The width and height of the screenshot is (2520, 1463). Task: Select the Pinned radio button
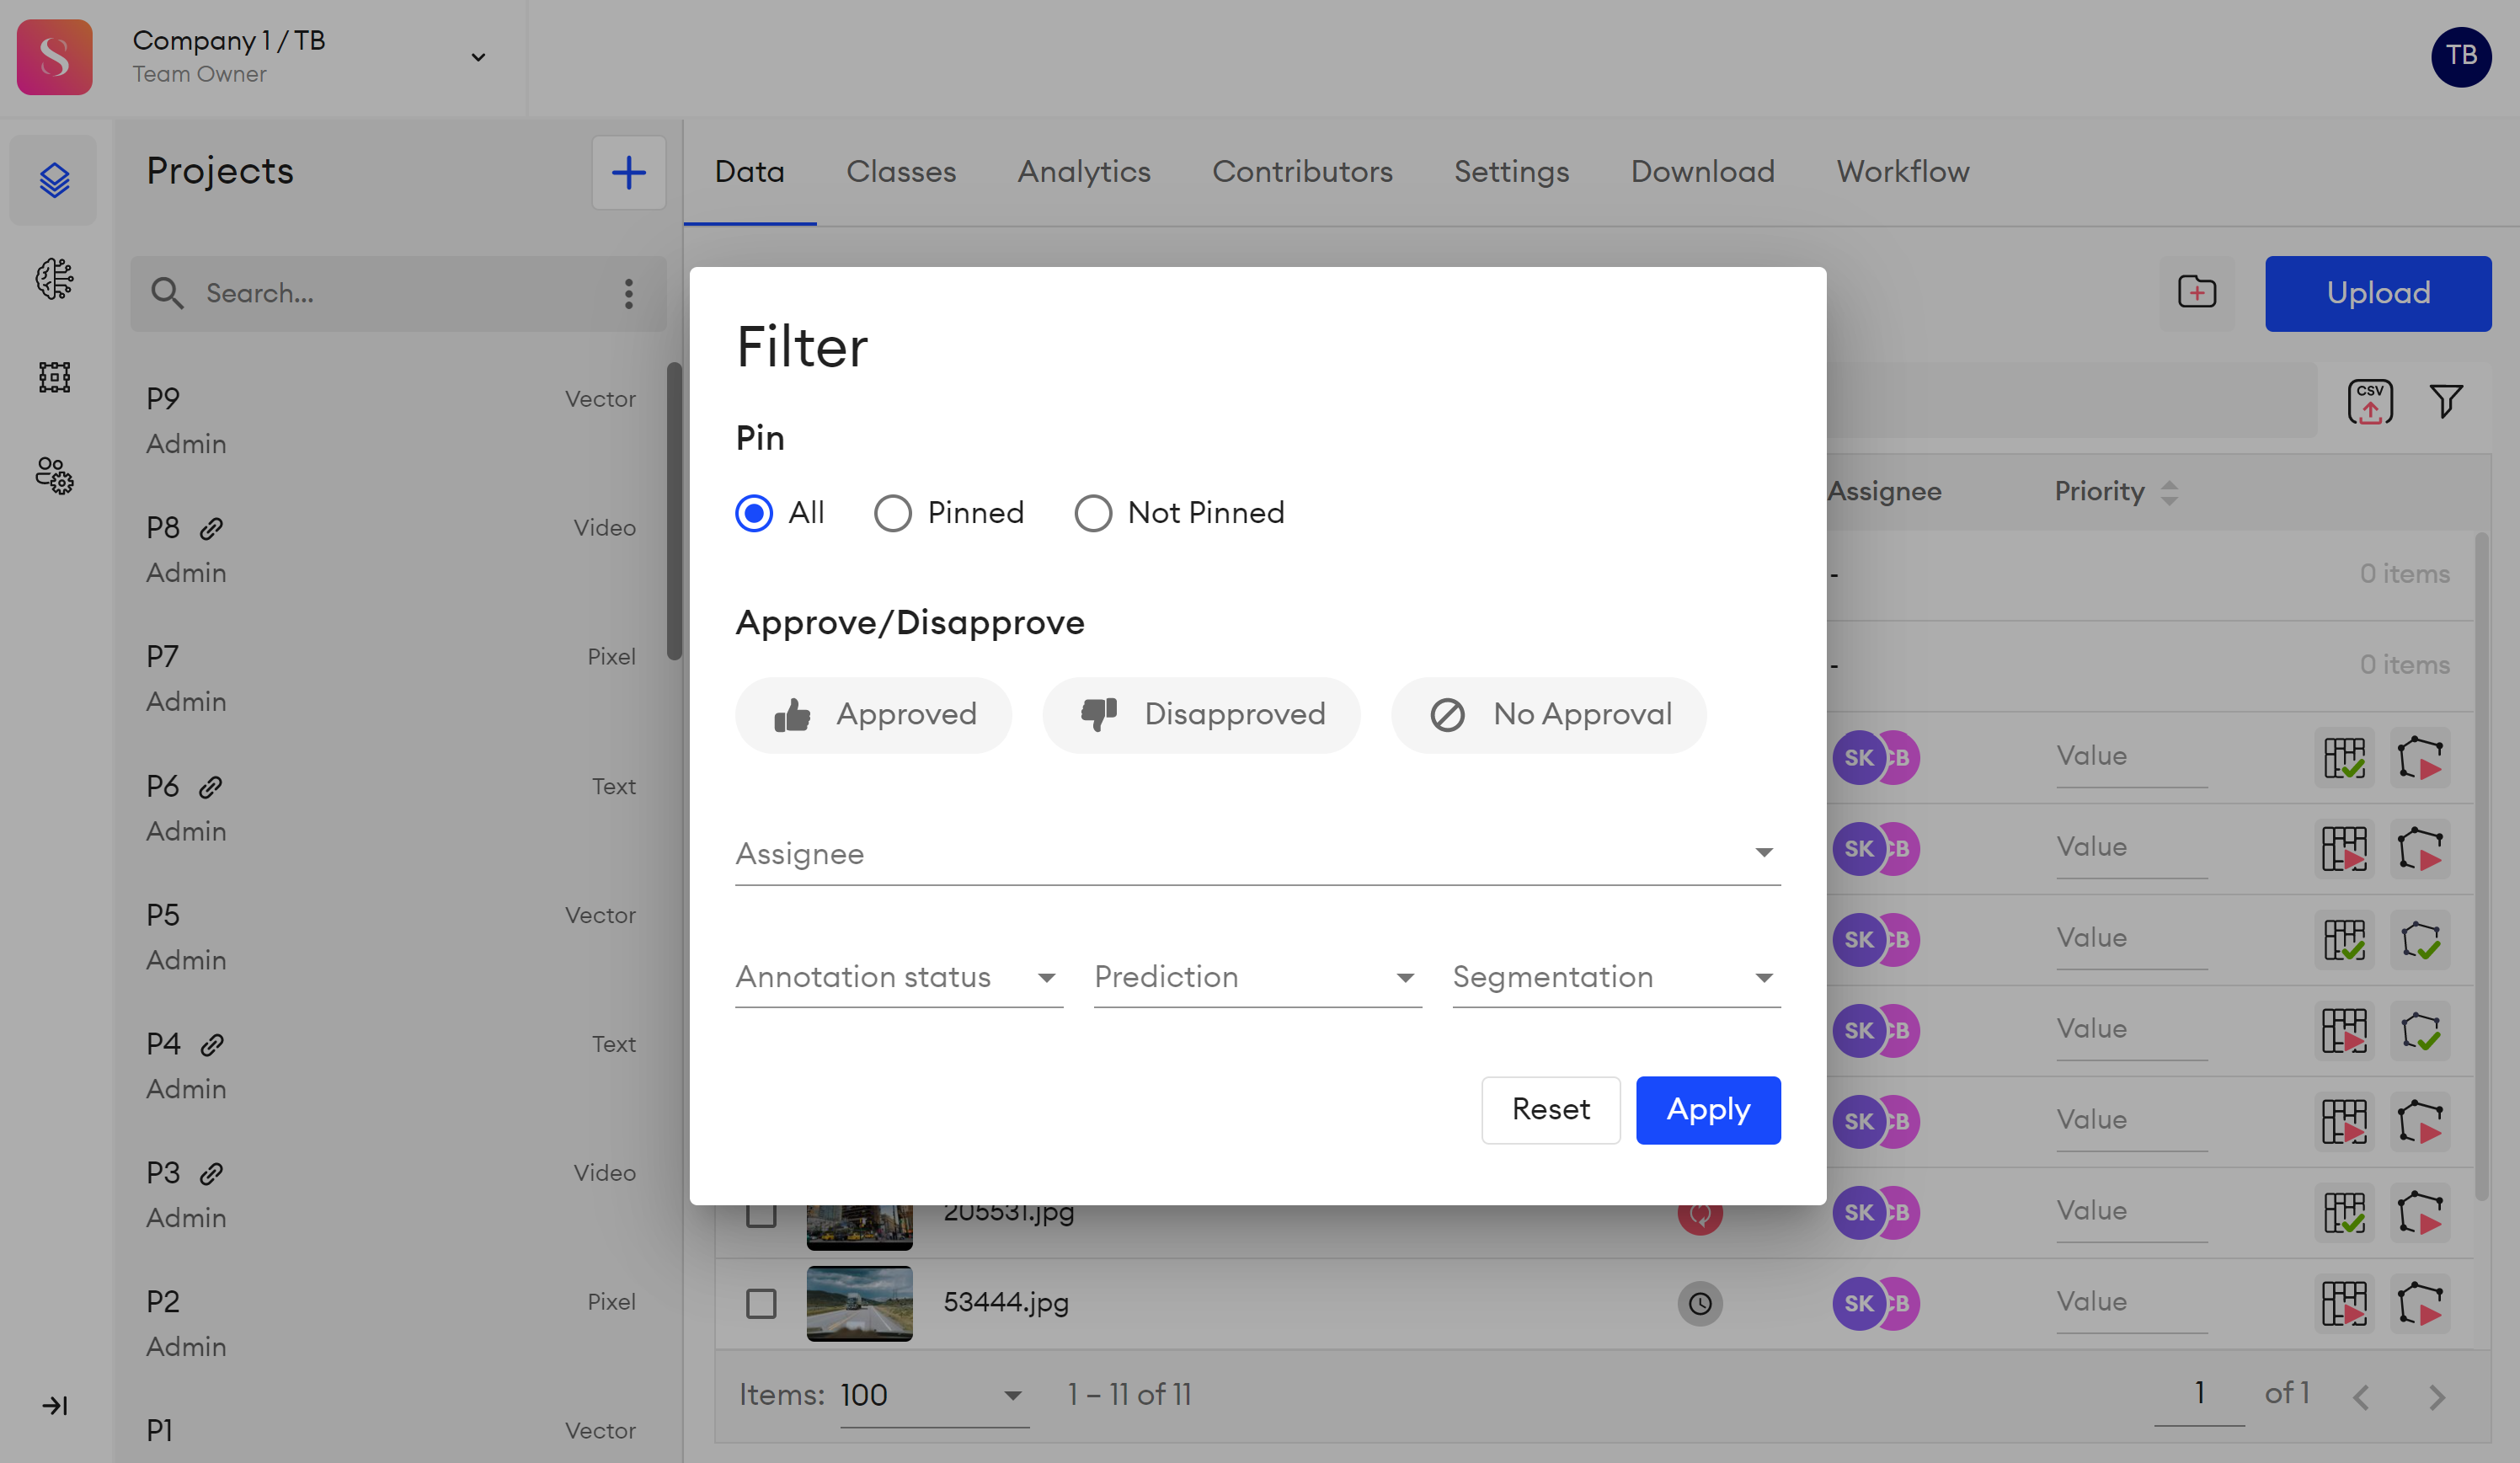tap(893, 513)
